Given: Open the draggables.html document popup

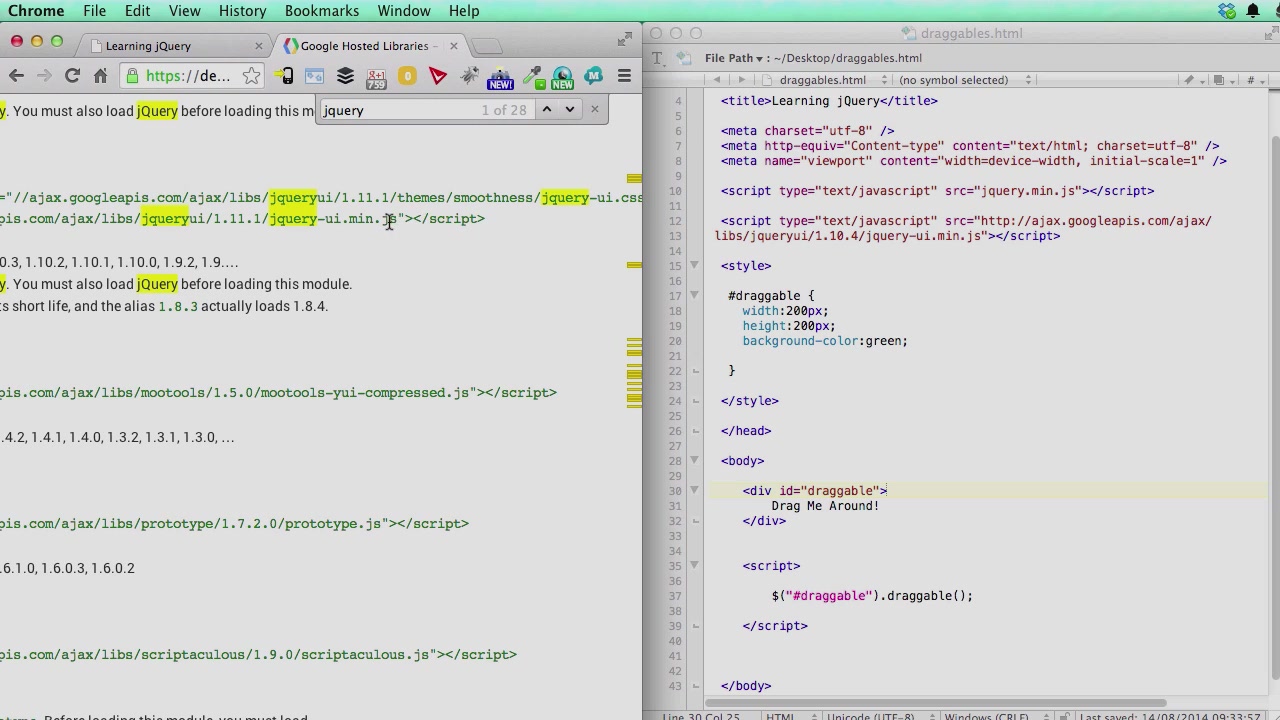Looking at the screenshot, I should (826, 80).
